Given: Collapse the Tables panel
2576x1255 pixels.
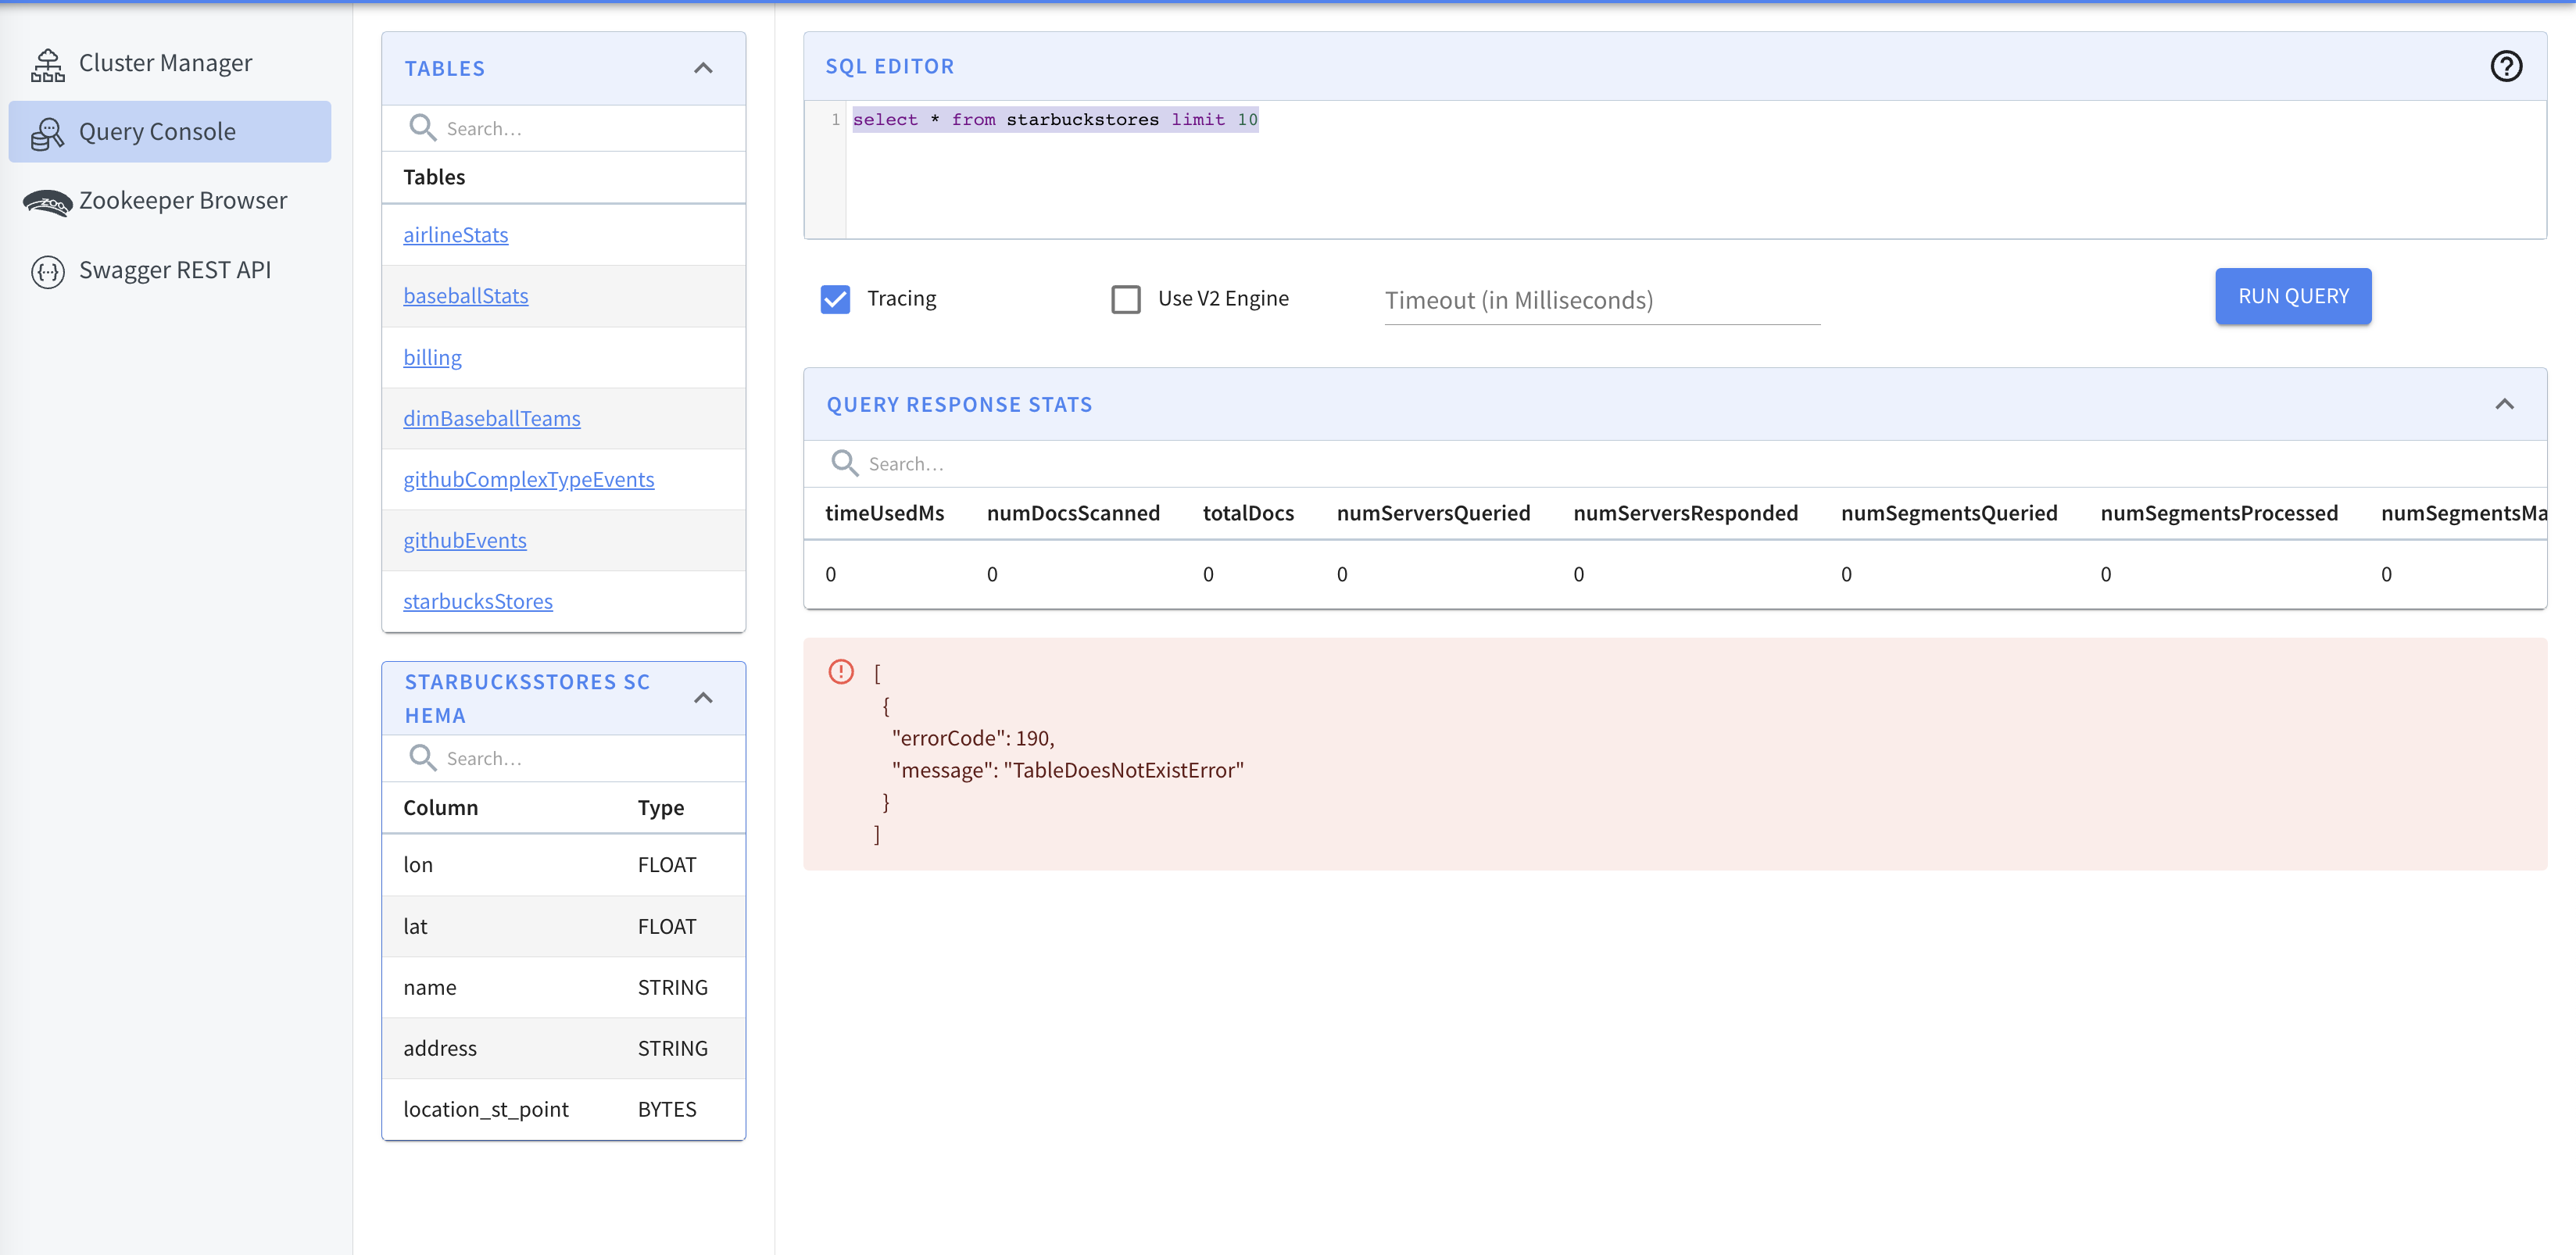Looking at the screenshot, I should (703, 68).
